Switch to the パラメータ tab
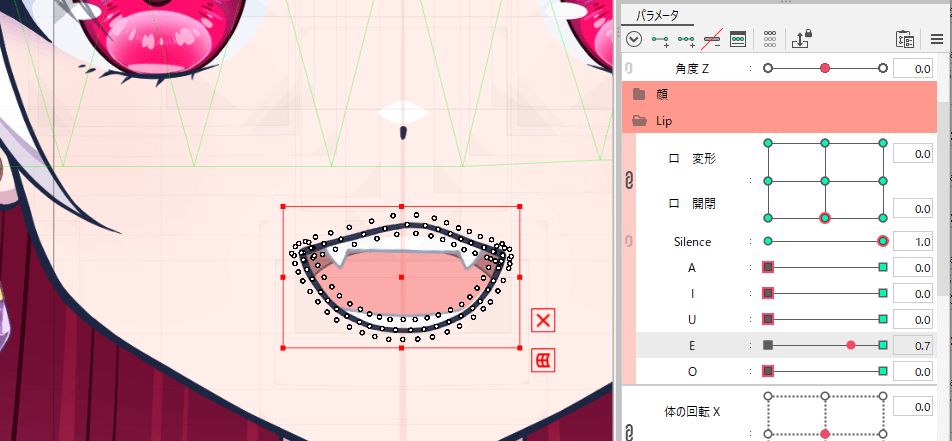 click(658, 13)
